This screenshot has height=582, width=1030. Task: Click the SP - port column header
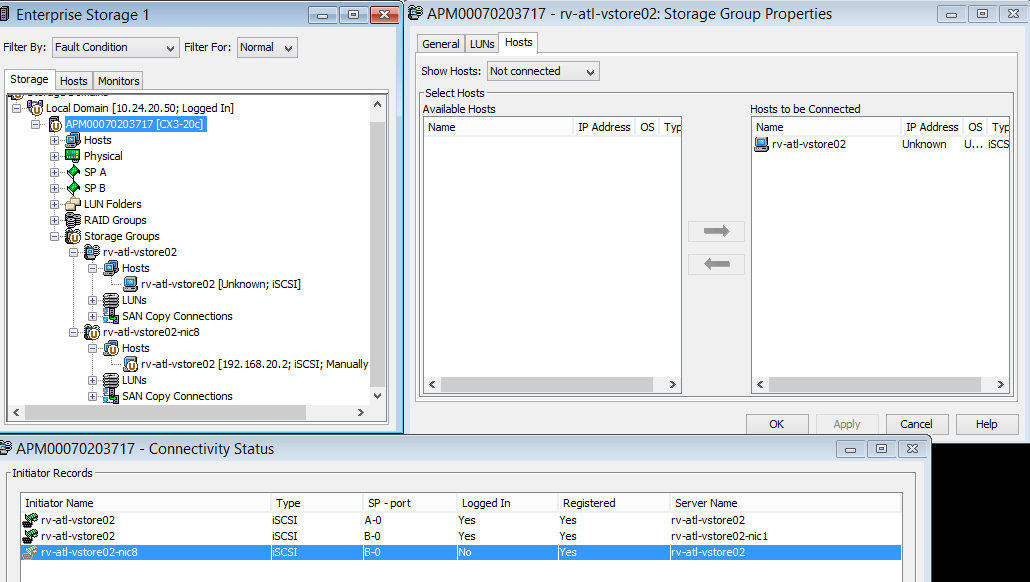(x=409, y=503)
